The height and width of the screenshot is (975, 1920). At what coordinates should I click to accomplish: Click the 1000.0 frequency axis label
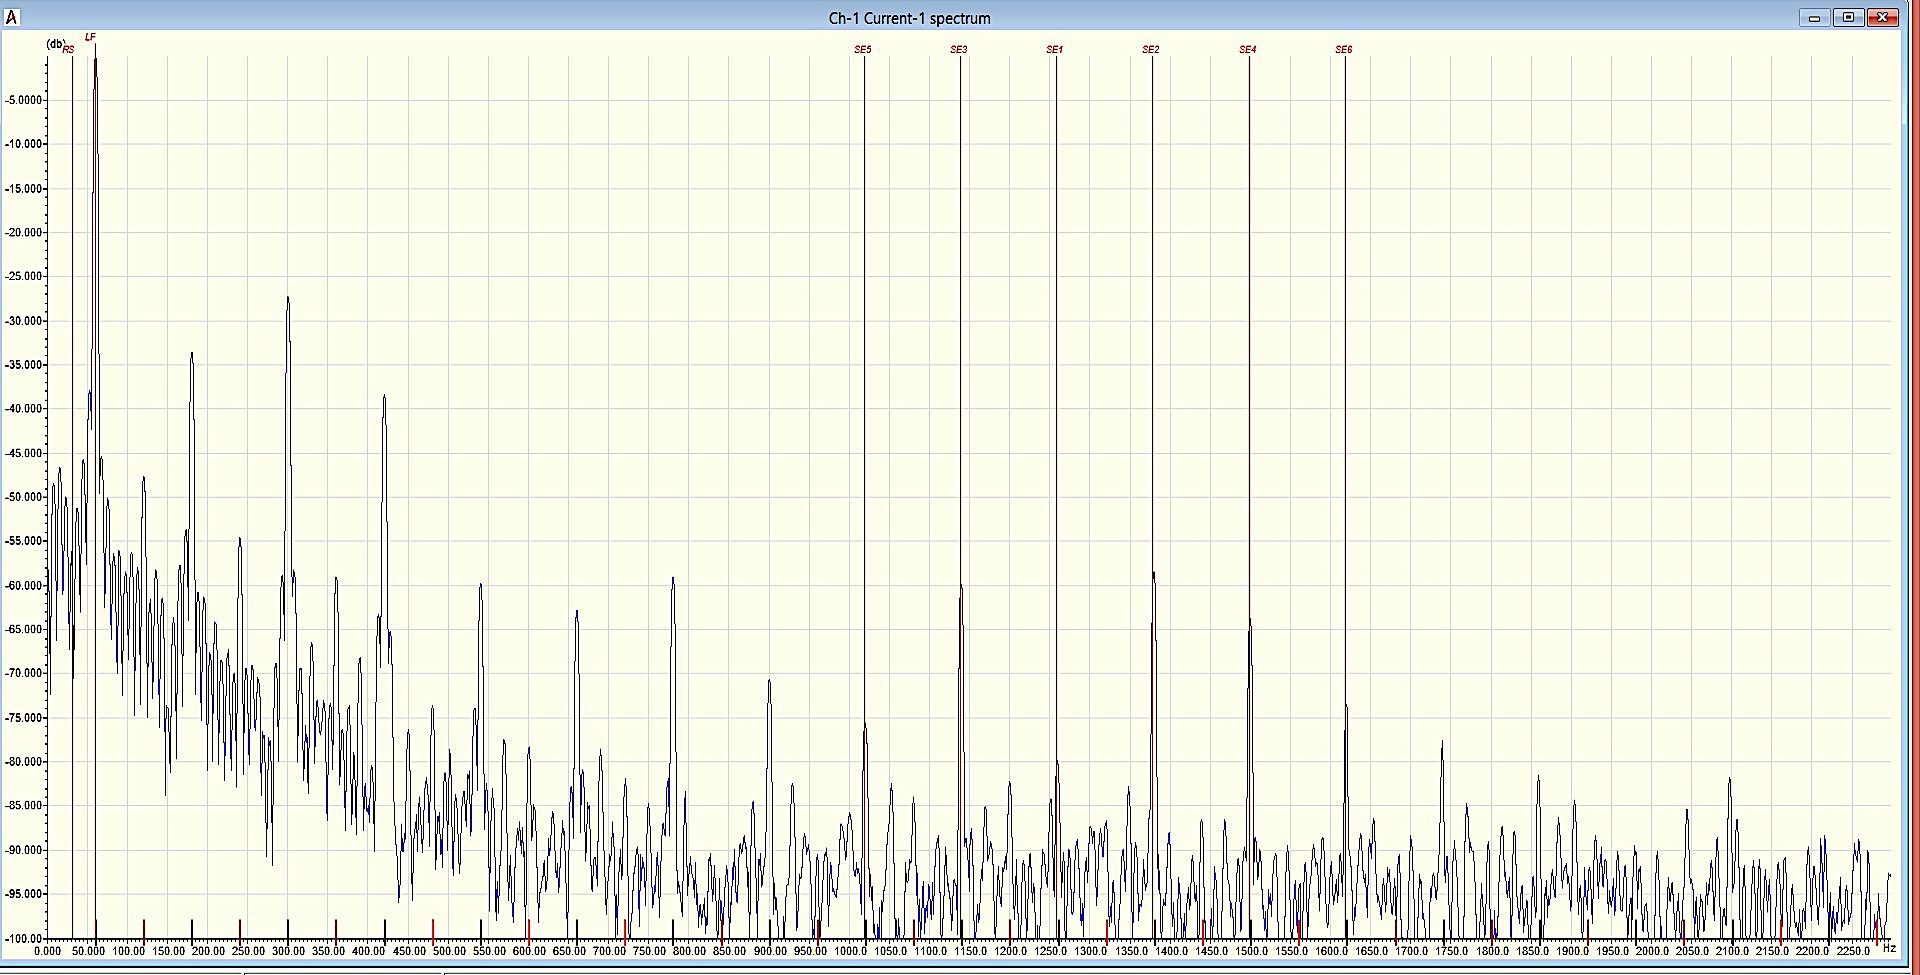coord(850,951)
